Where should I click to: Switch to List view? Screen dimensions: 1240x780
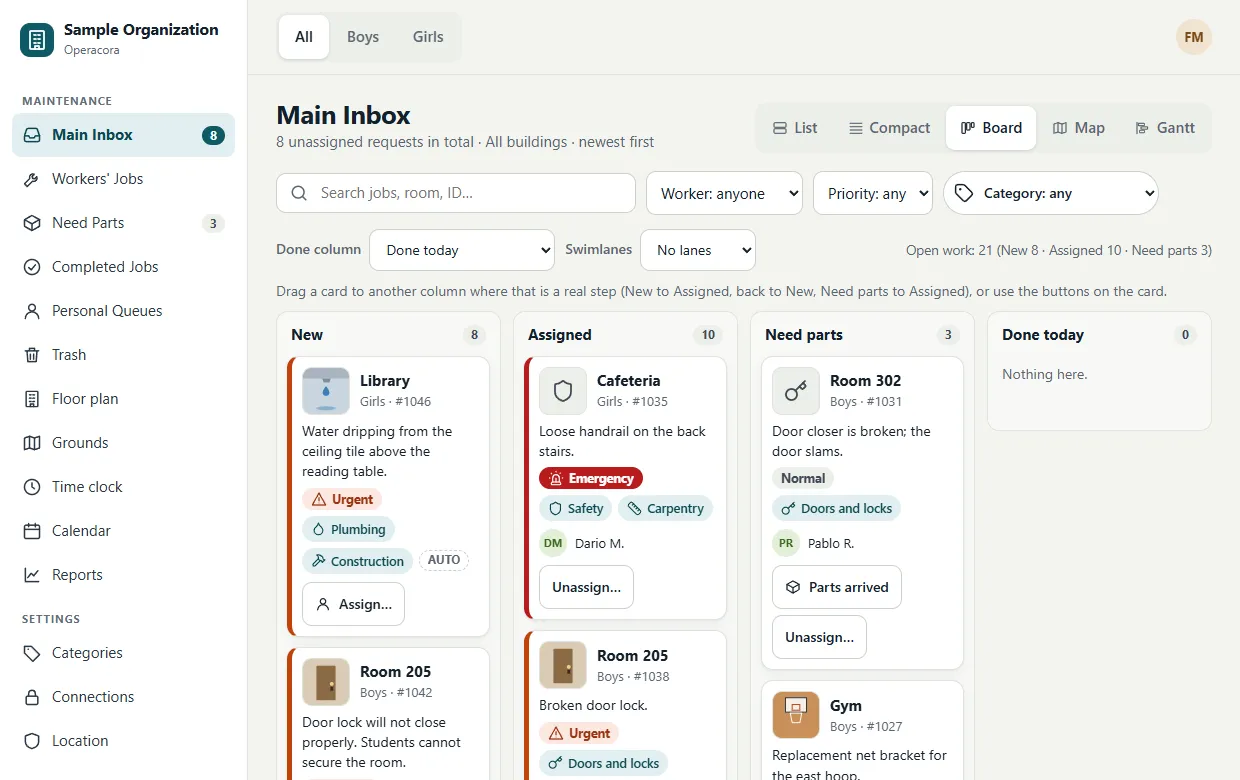point(795,128)
